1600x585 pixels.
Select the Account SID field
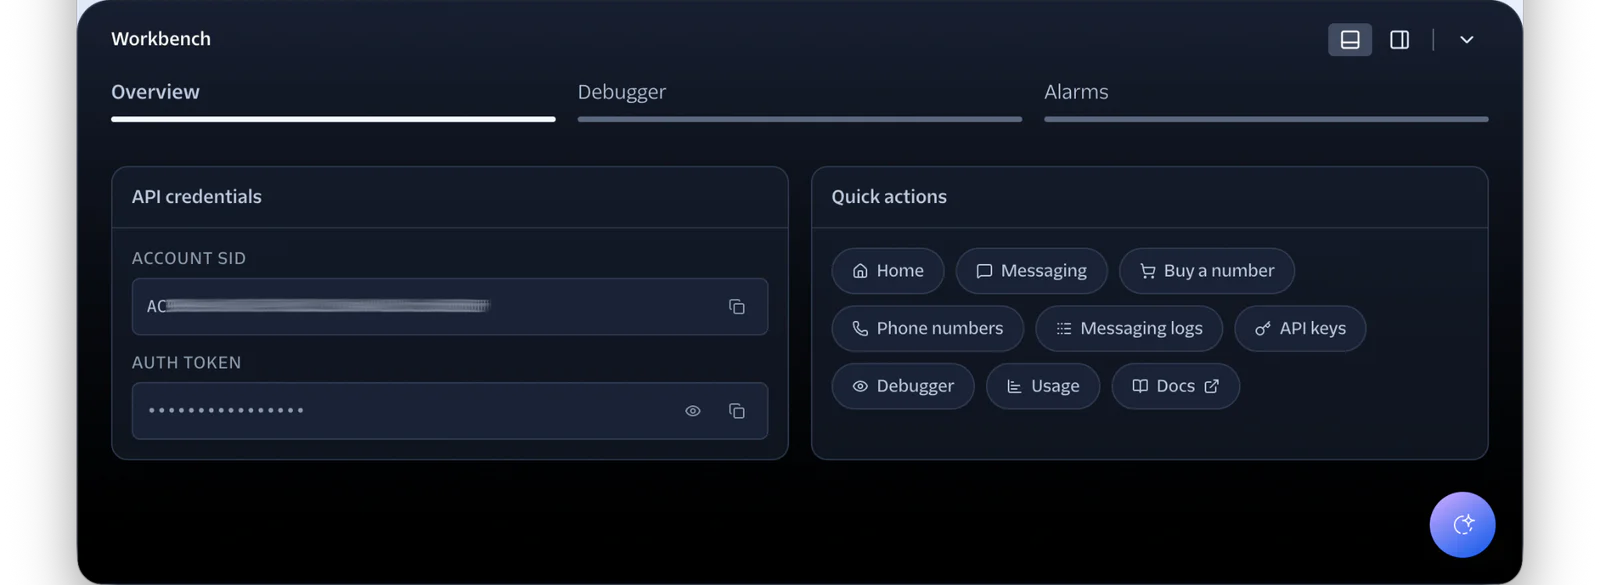(450, 307)
